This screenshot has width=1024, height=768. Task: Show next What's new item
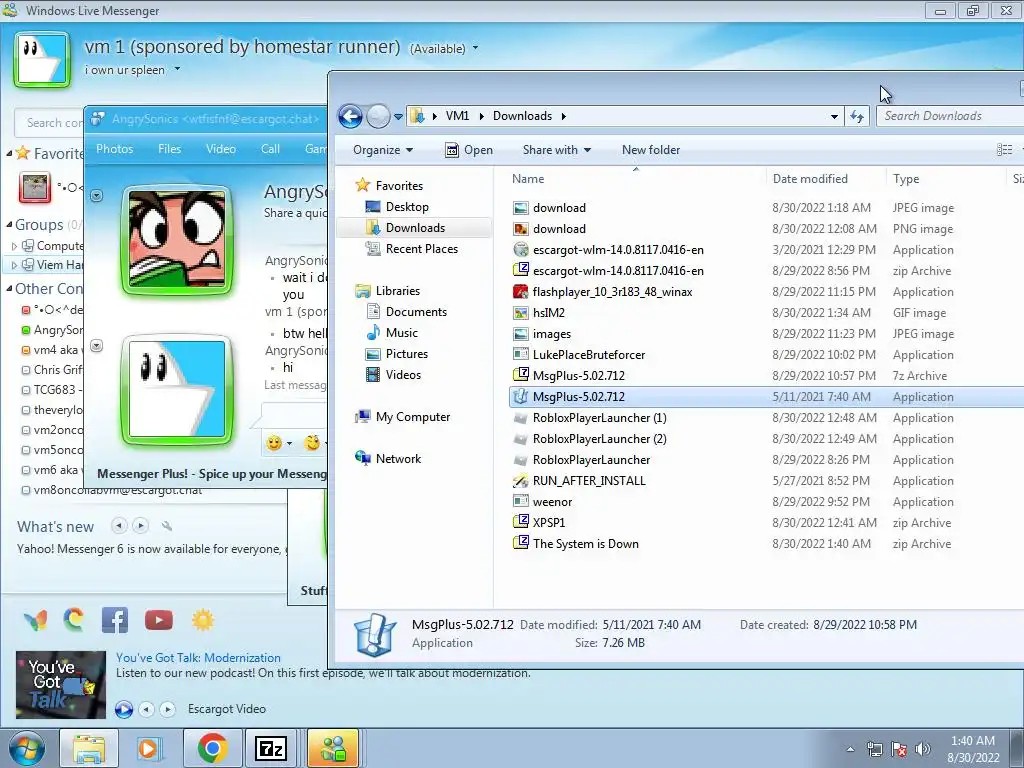click(140, 525)
